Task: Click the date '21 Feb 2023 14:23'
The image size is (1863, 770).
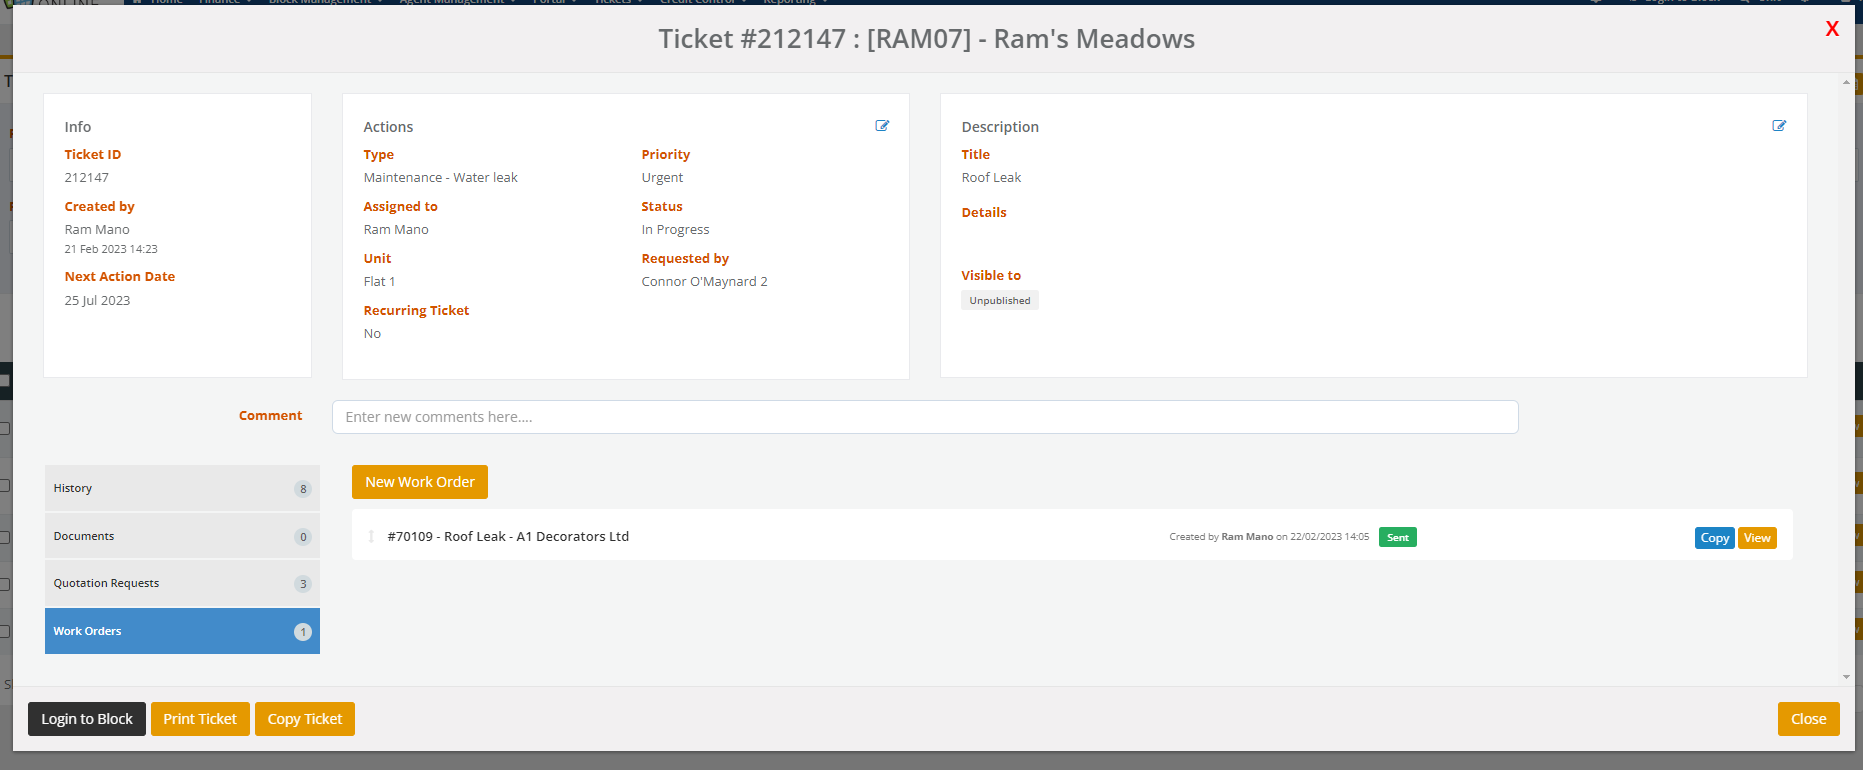Action: click(111, 249)
